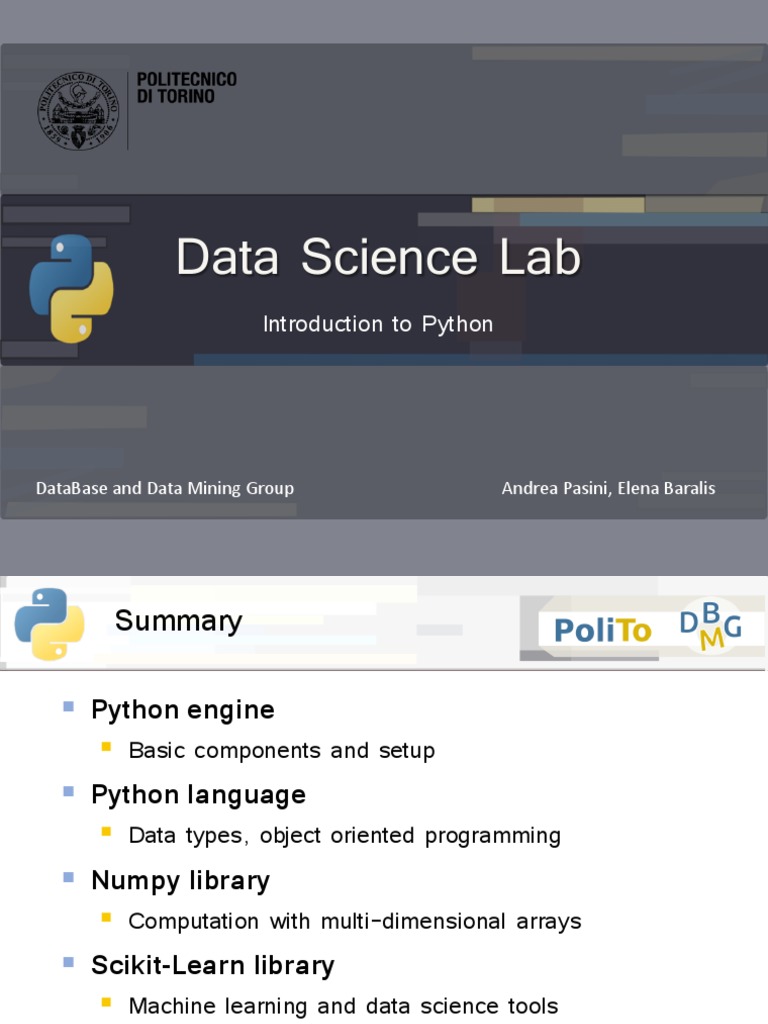Click the DataBase and Data Mining Group text

pyautogui.click(x=165, y=488)
